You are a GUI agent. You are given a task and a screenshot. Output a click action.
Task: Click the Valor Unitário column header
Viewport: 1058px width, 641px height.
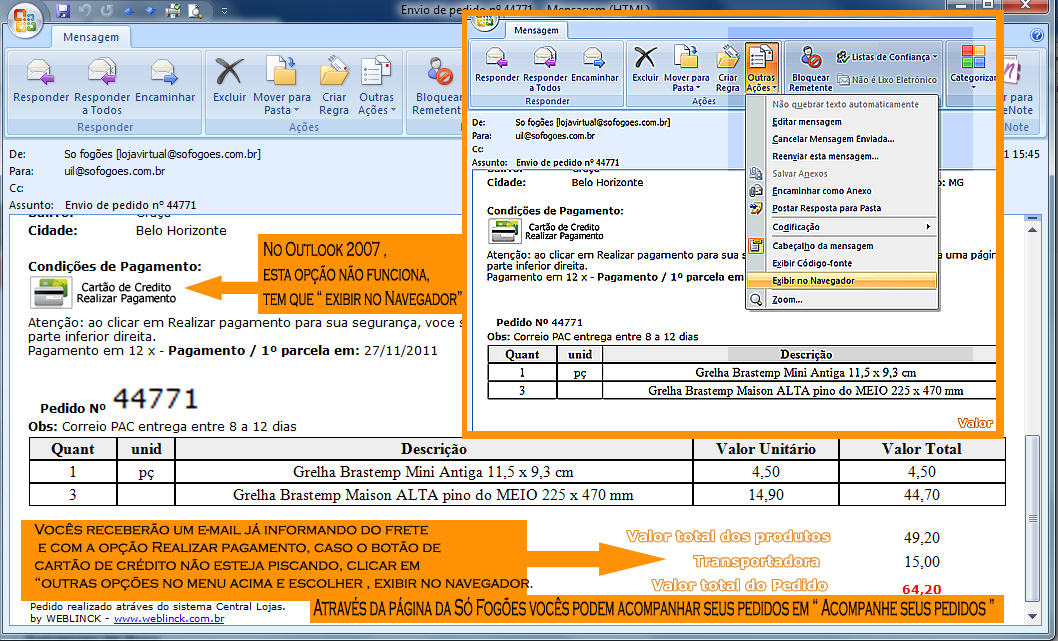(766, 449)
